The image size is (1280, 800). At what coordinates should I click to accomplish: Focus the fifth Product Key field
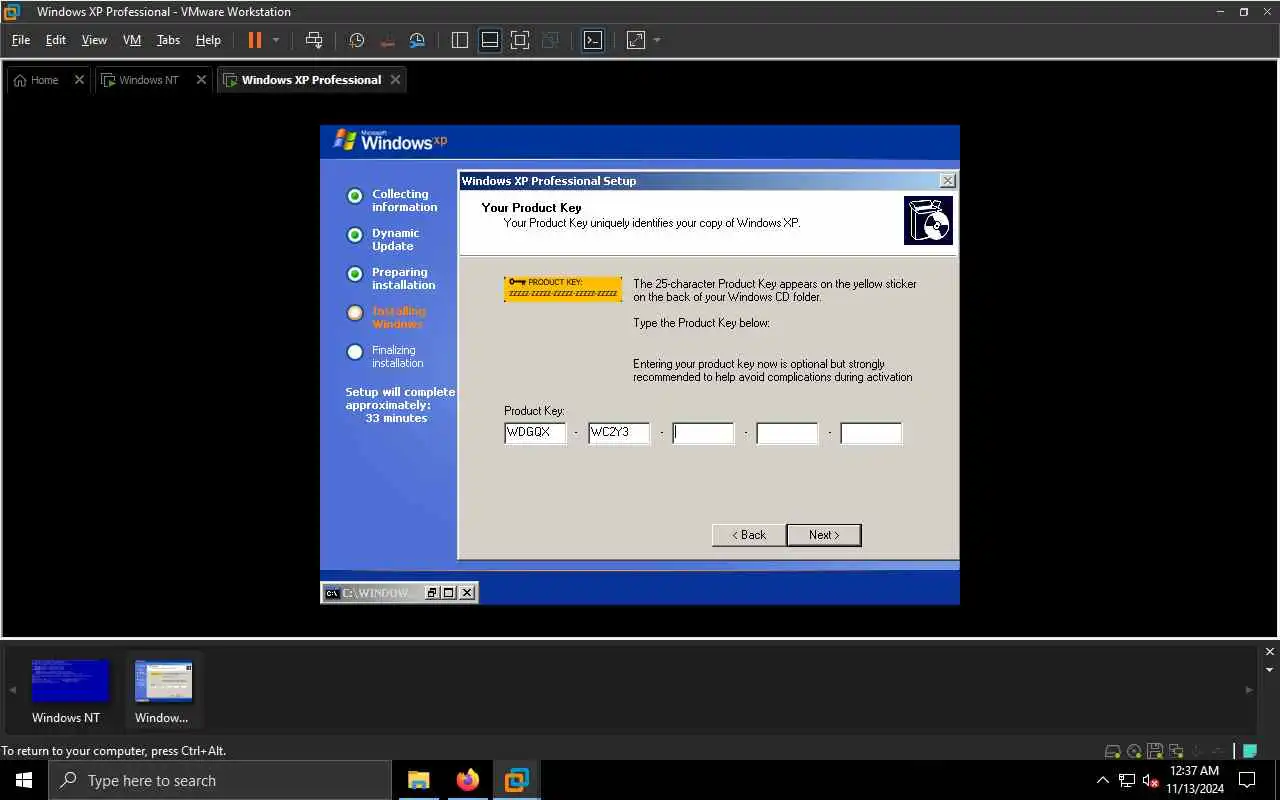coord(871,433)
